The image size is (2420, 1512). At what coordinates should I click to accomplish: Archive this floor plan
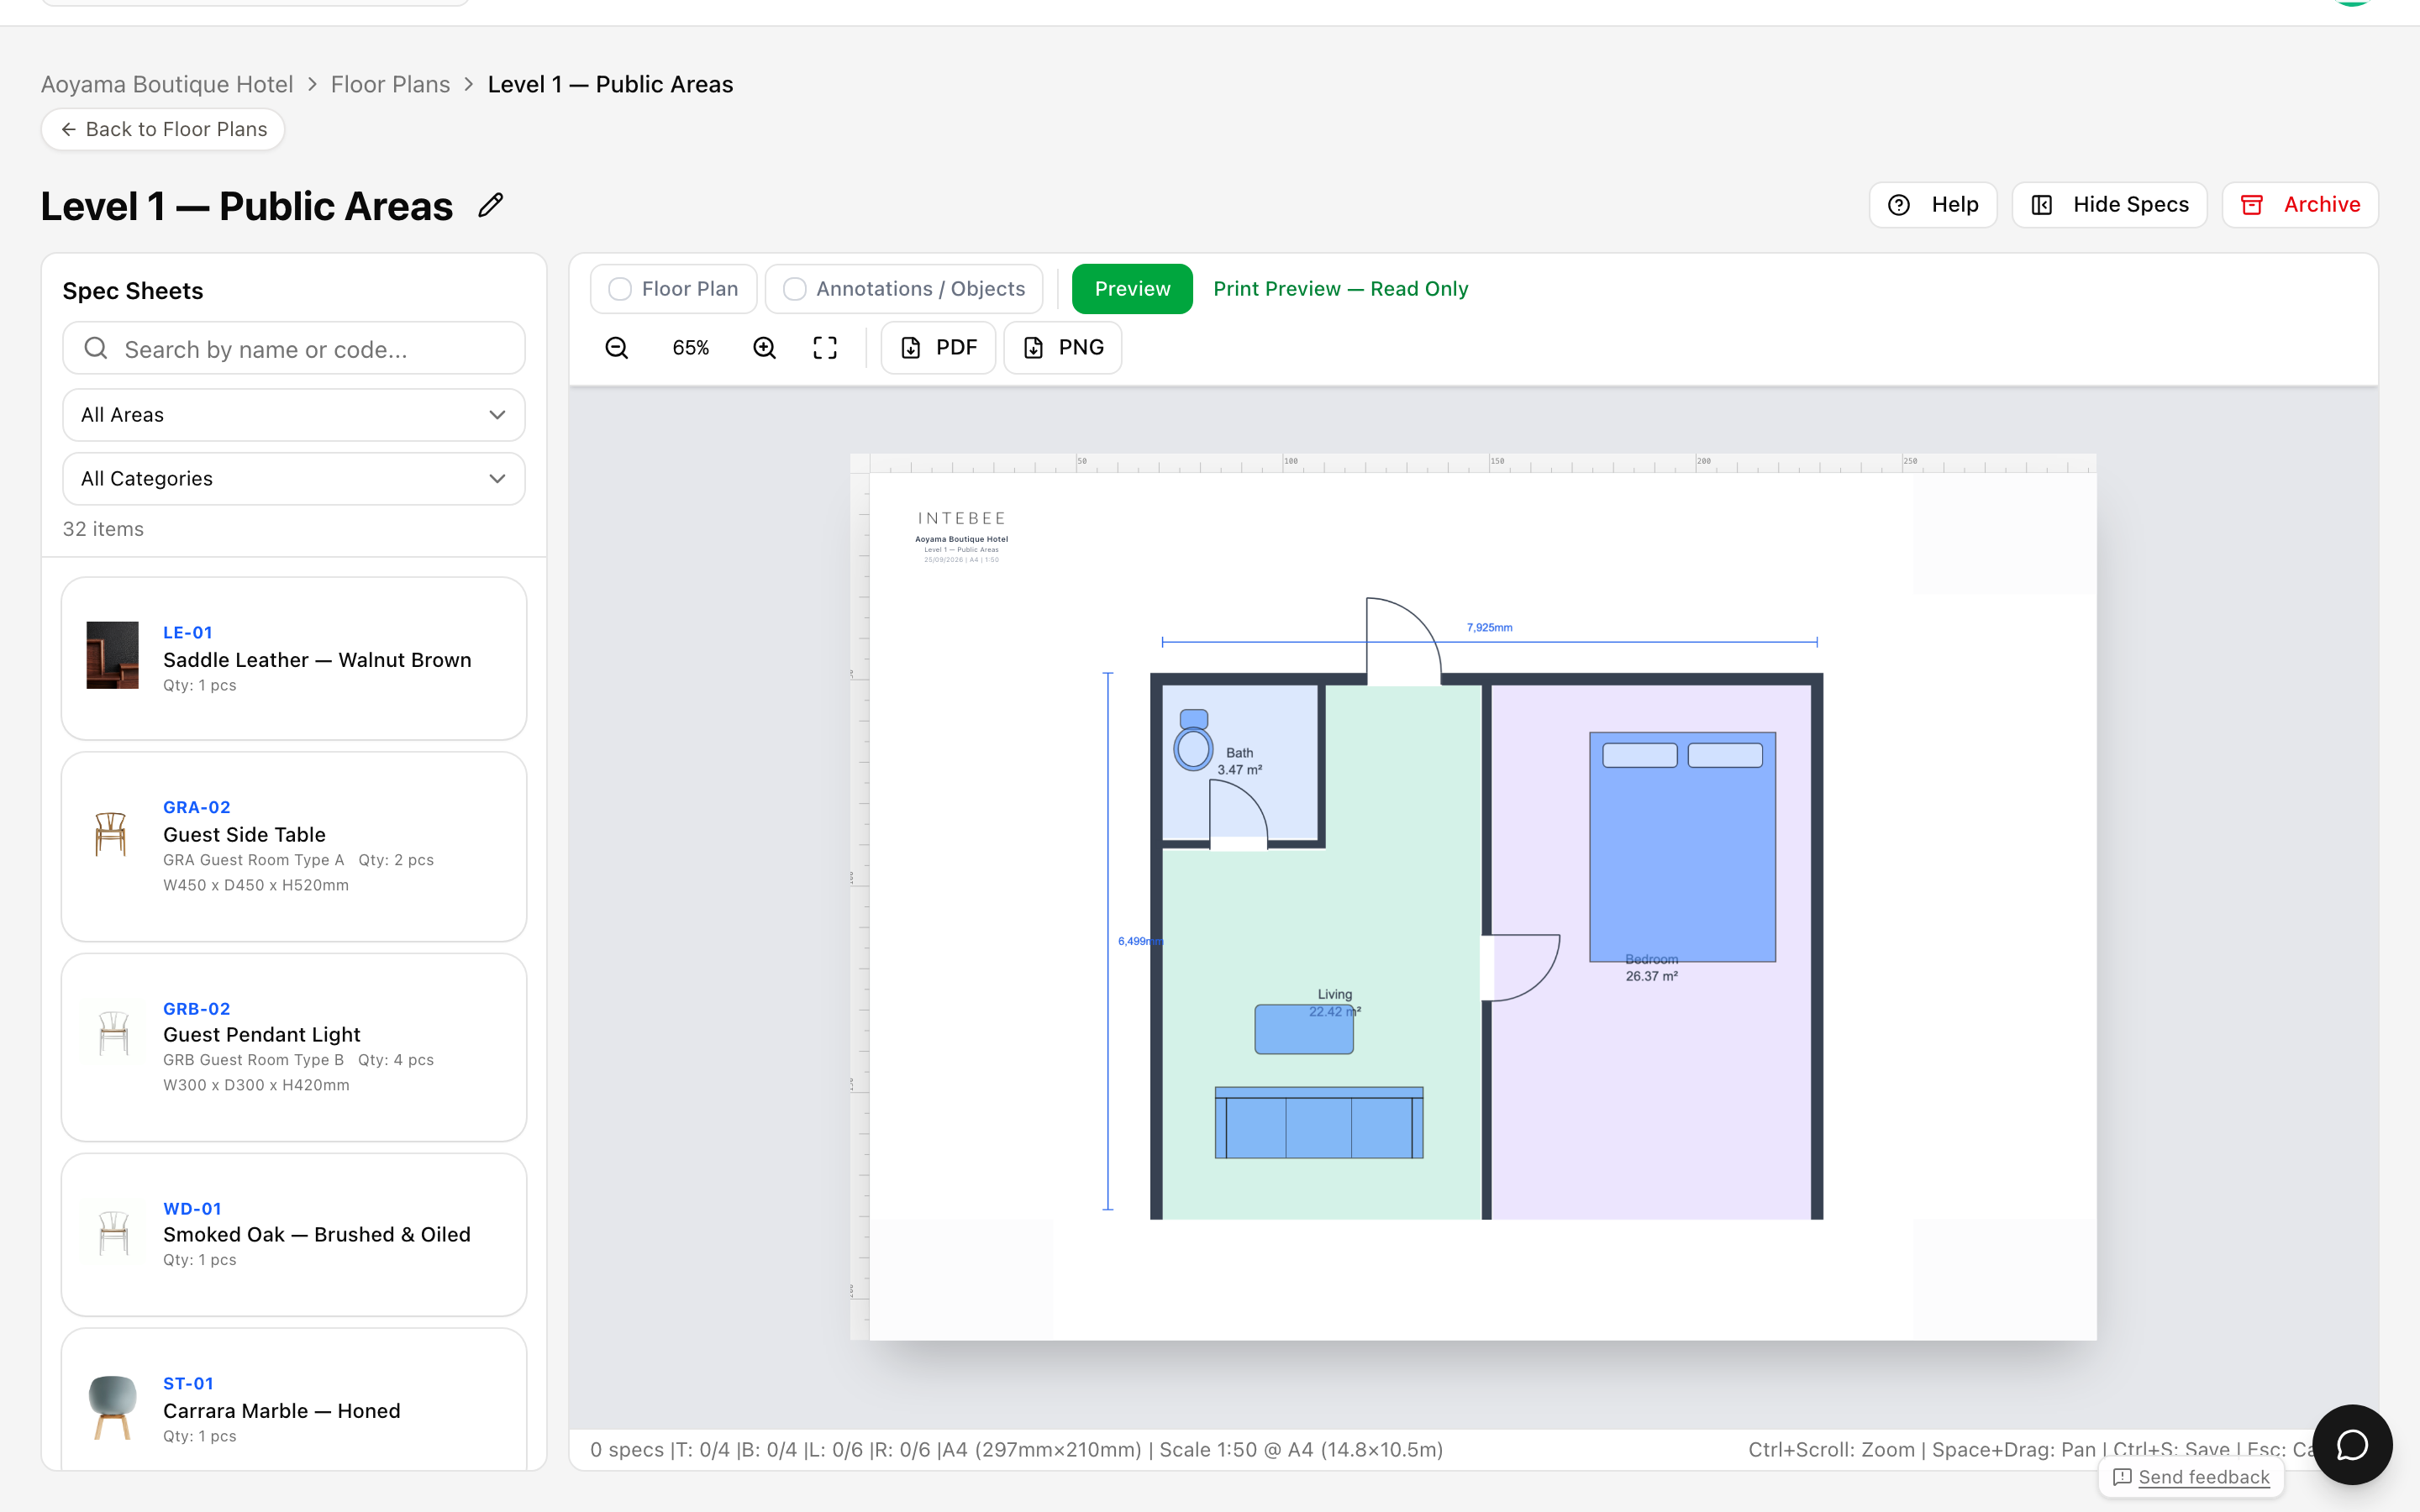pos(2299,205)
